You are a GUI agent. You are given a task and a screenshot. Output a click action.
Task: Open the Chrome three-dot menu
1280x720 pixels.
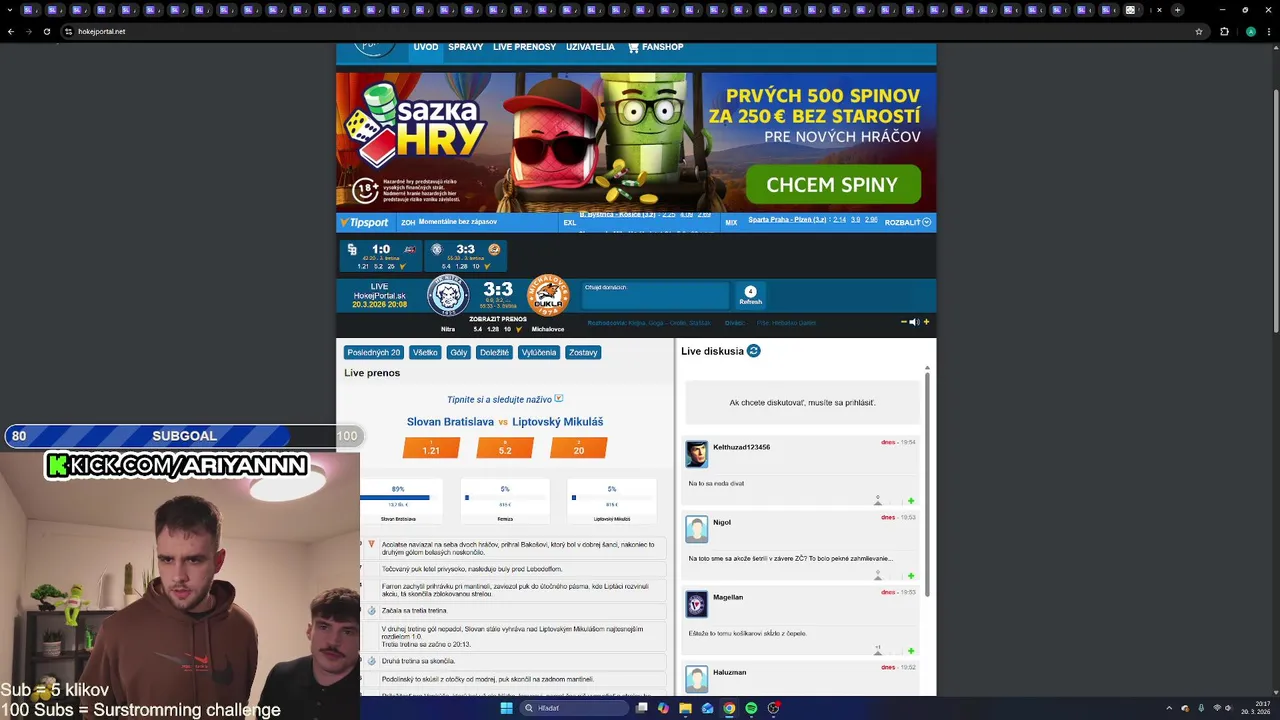pos(1268,31)
